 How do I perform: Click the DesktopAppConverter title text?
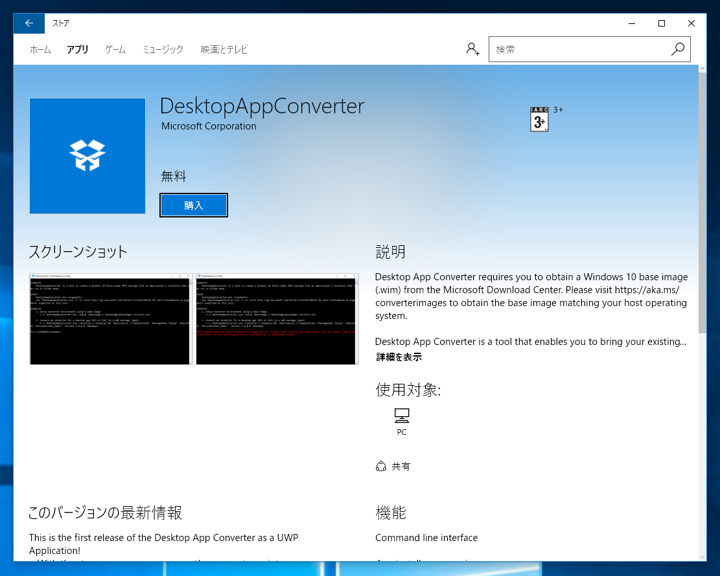point(262,106)
